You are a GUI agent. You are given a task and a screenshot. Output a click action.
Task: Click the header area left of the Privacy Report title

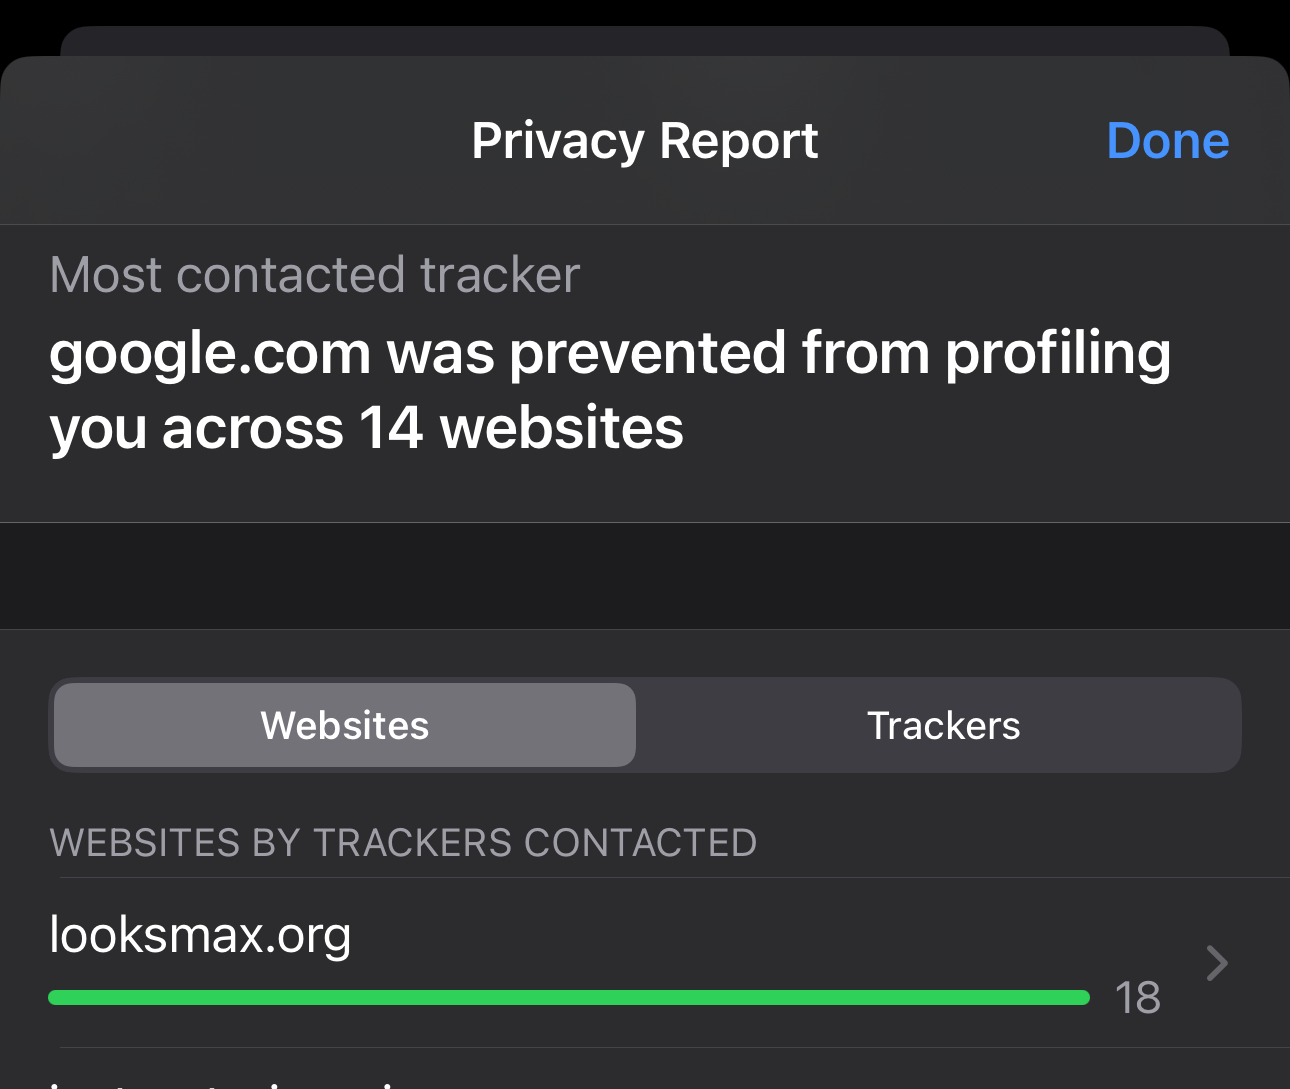pyautogui.click(x=235, y=141)
